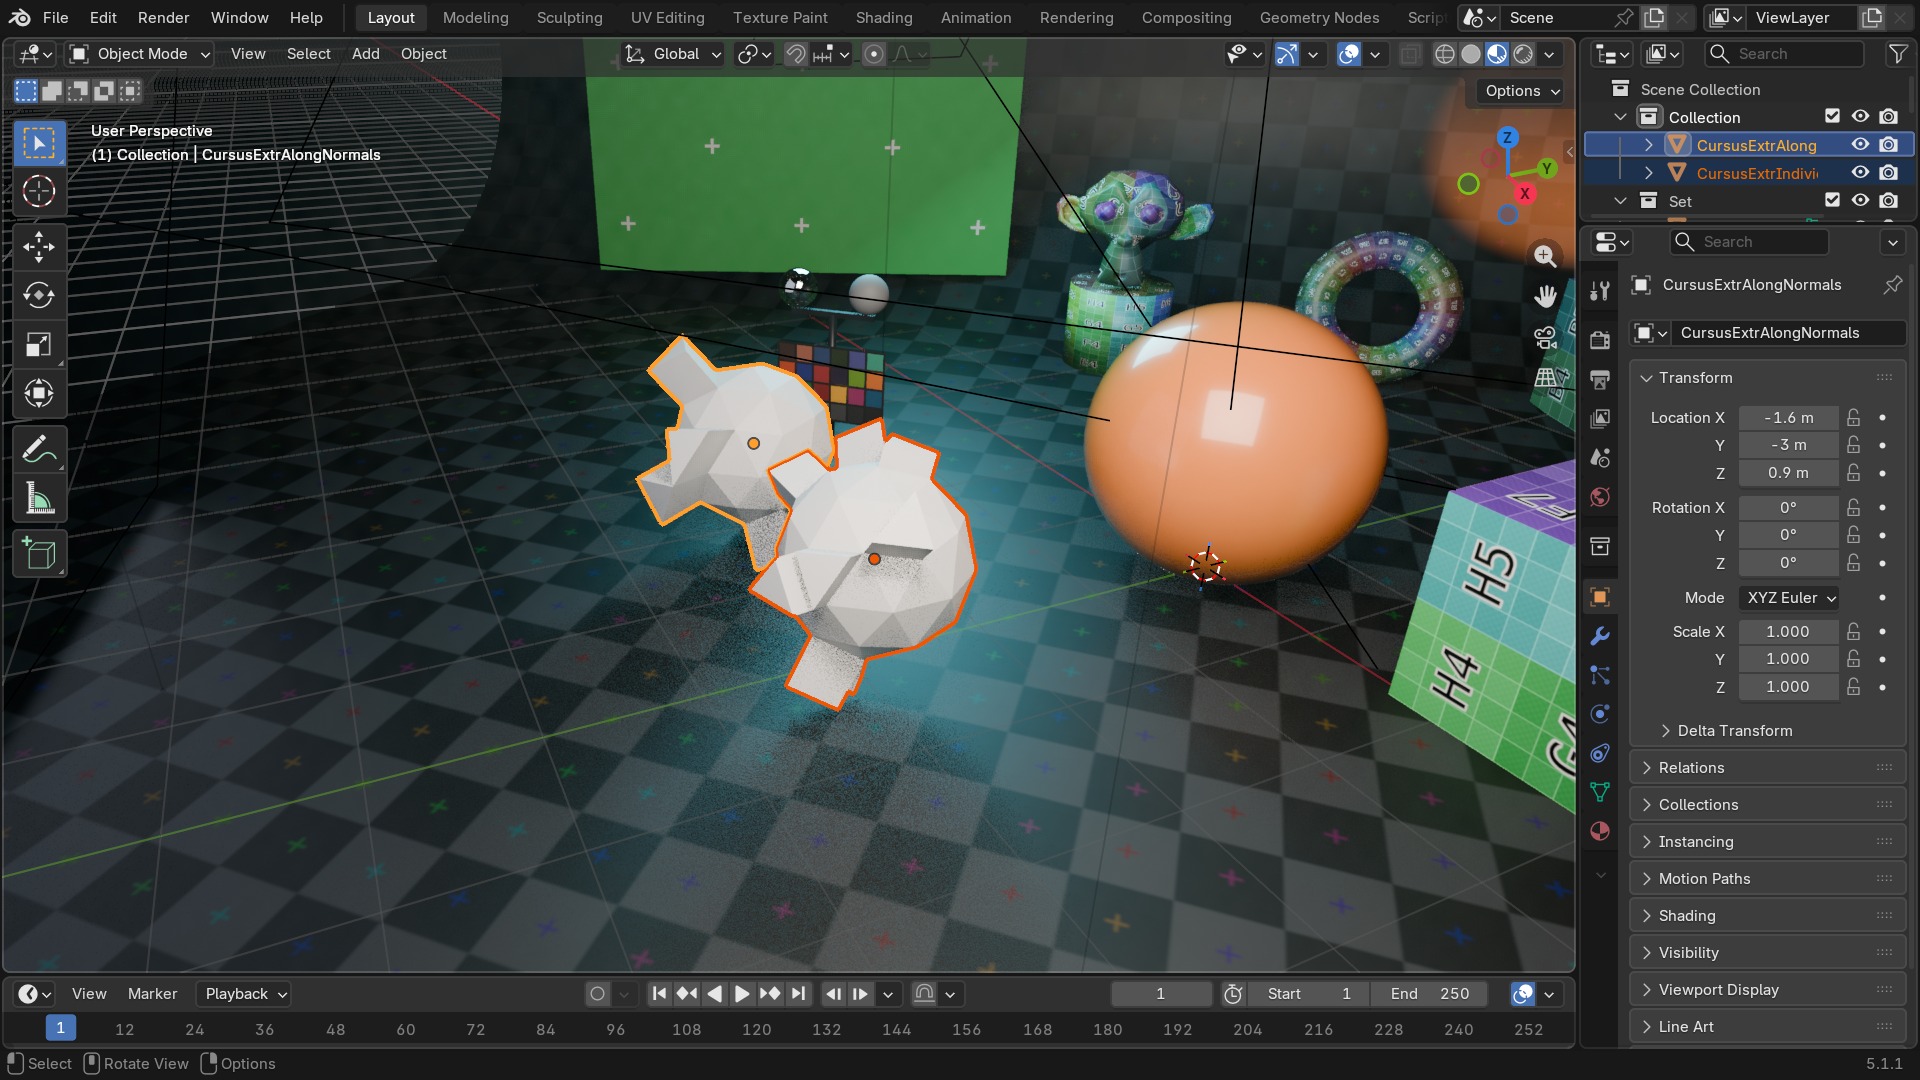
Task: Open the Global orientation dropdown
Action: pyautogui.click(x=672, y=54)
